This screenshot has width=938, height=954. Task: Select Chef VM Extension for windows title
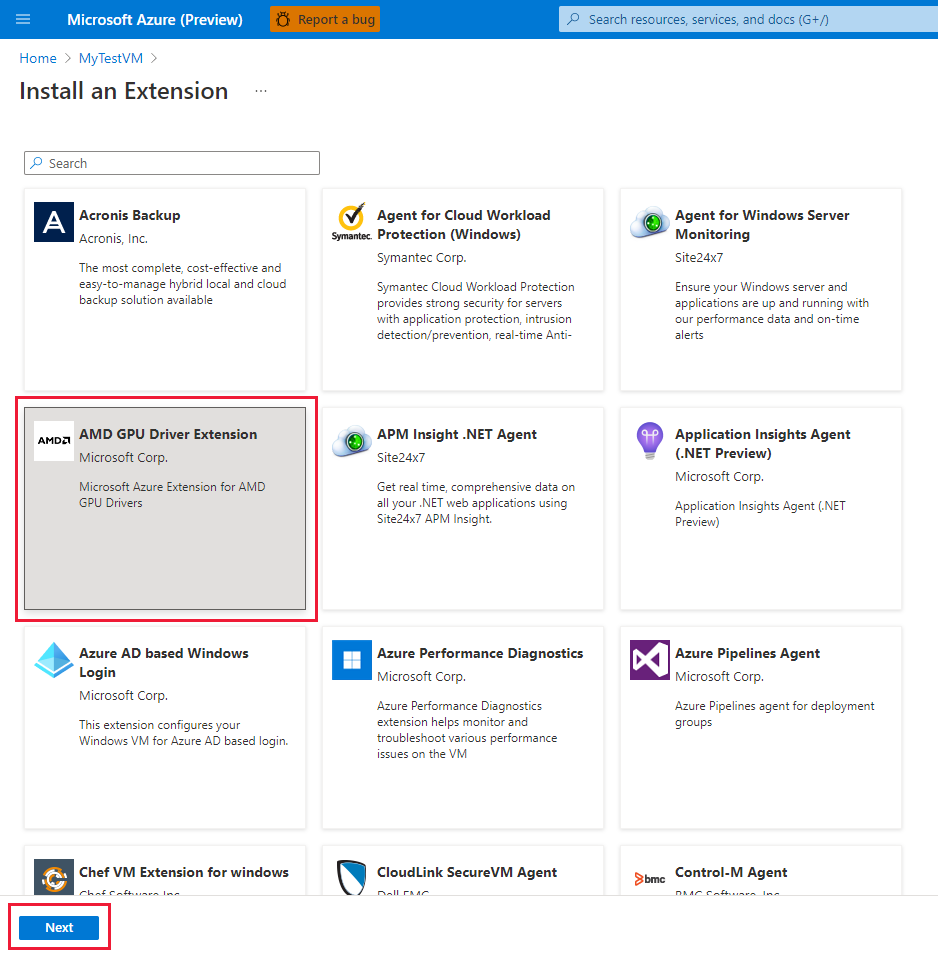[184, 872]
